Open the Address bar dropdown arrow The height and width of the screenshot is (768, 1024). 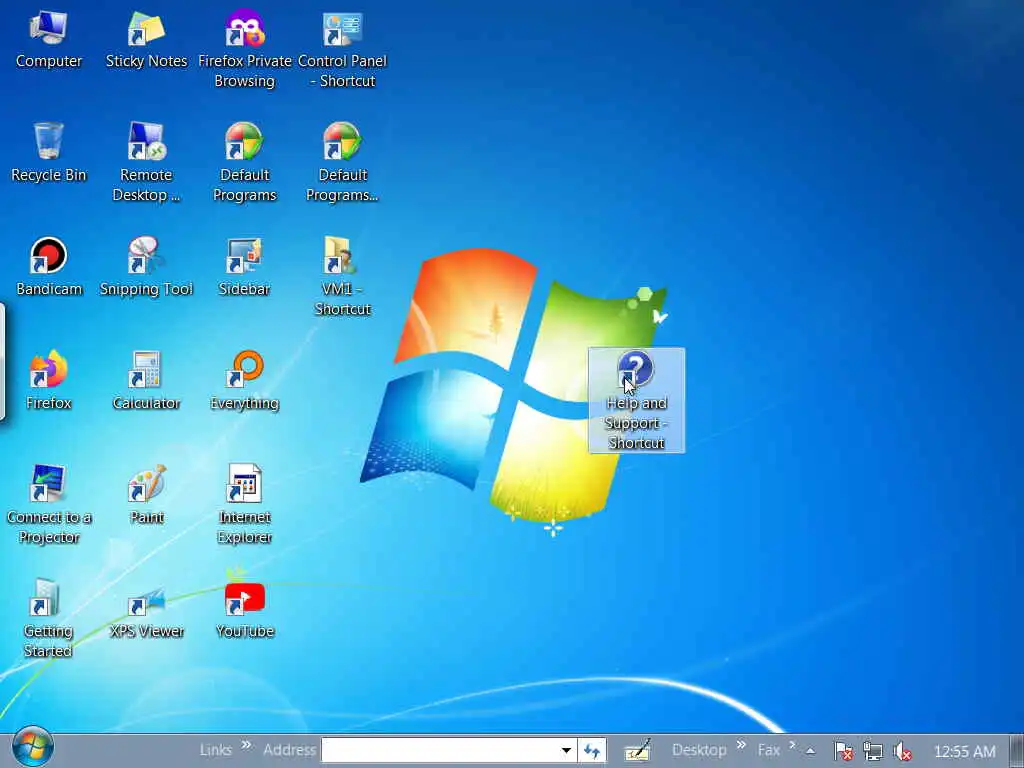[x=566, y=750]
